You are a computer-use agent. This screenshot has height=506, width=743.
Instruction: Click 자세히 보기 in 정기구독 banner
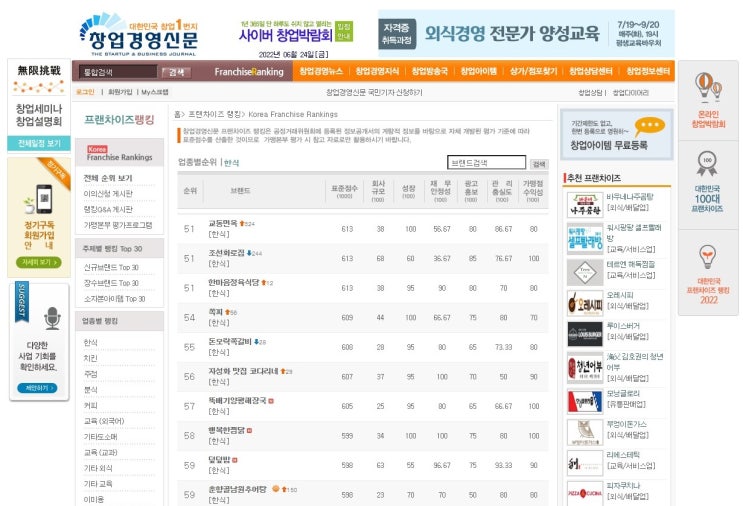[39, 262]
